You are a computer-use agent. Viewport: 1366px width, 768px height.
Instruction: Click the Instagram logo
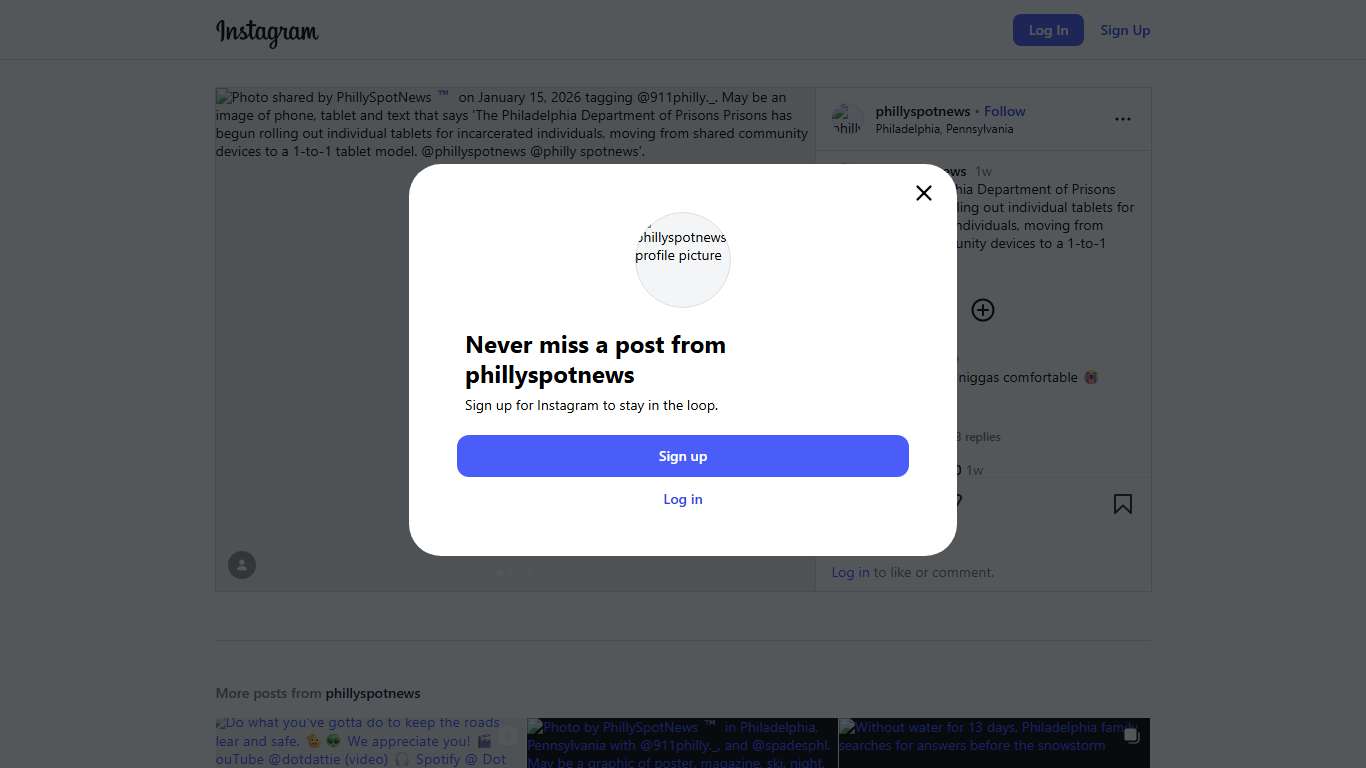point(267,32)
